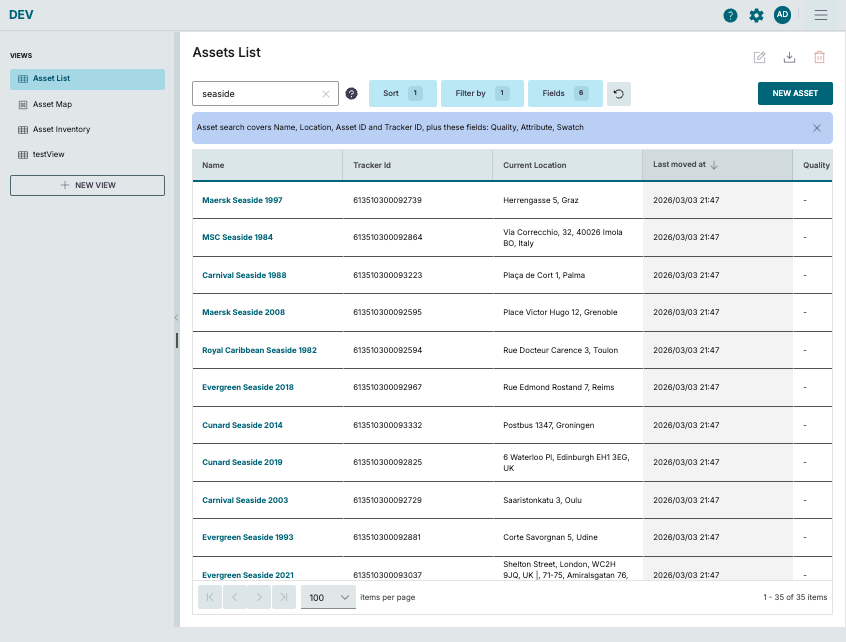Open the Evergreen Seaside 1993 asset
Screen dimensions: 846x642
coord(248,537)
